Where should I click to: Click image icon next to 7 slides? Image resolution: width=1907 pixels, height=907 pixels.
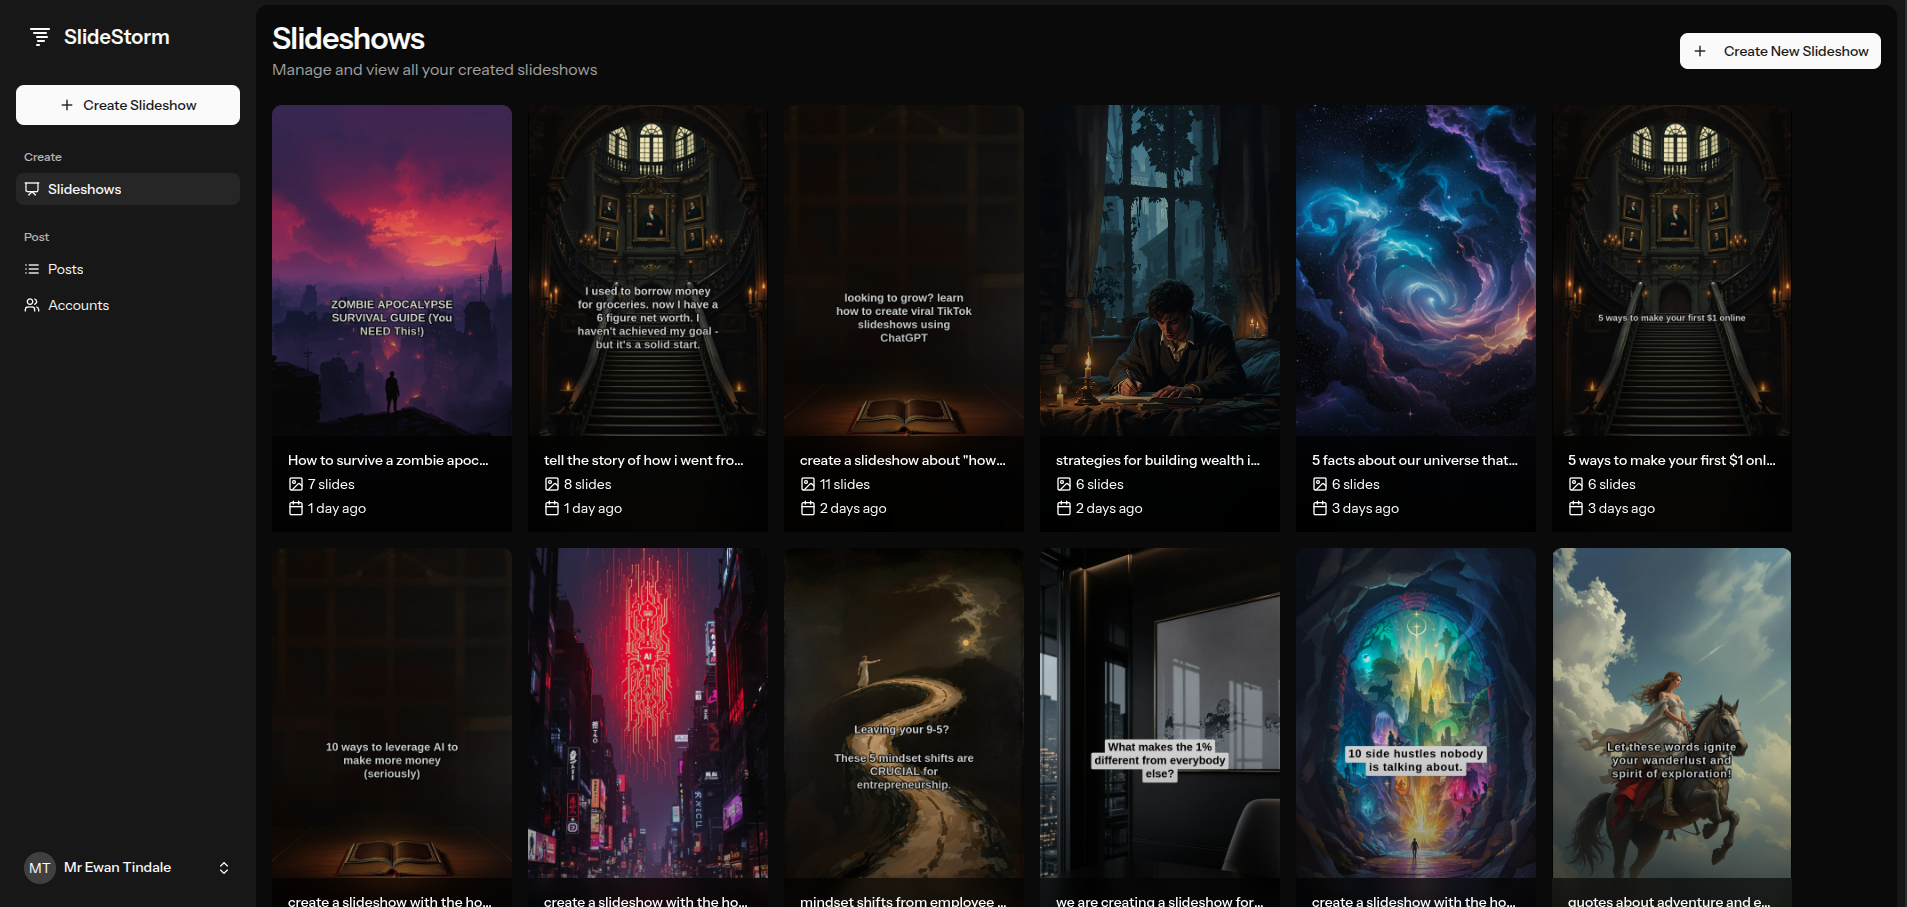point(296,484)
